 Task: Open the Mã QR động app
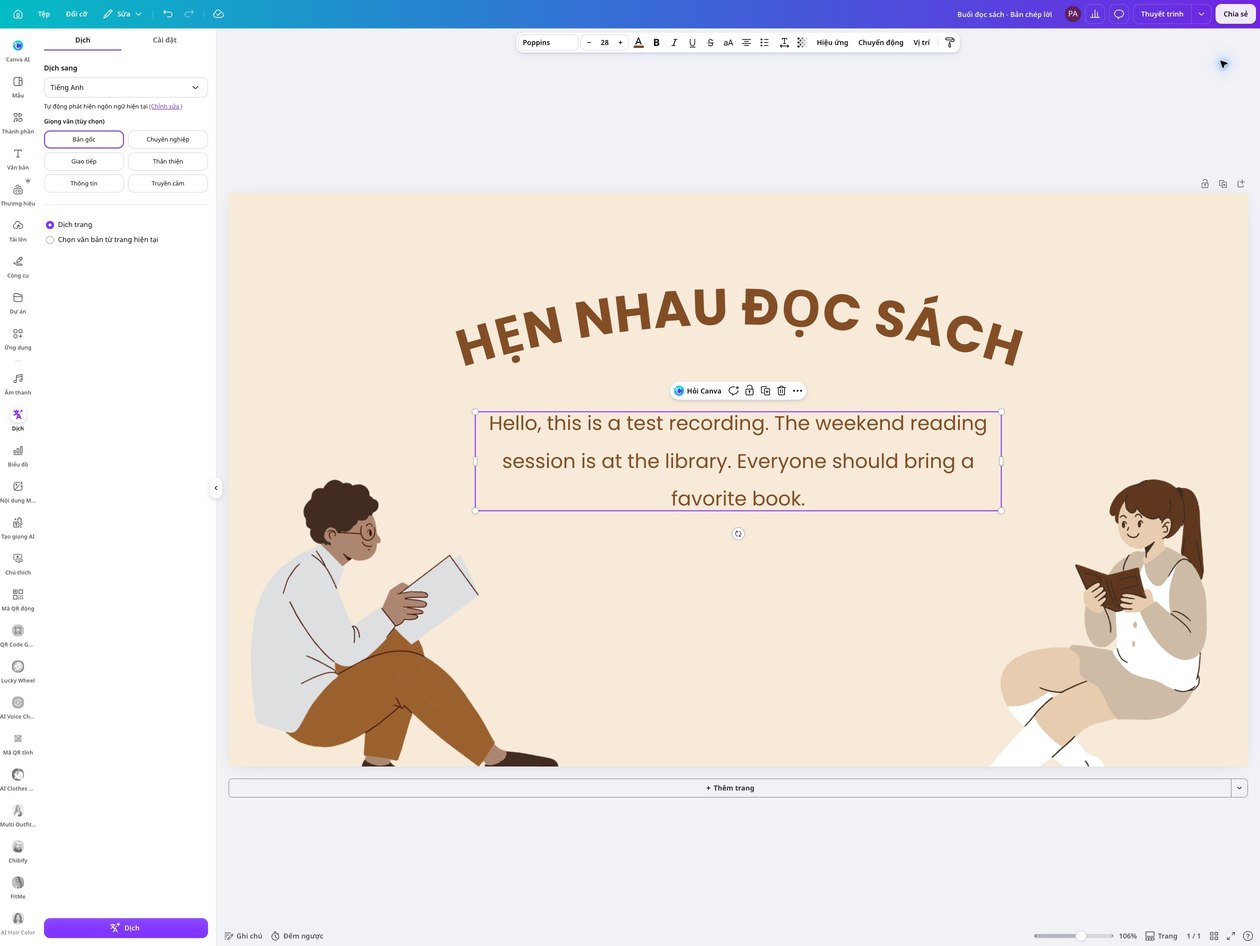click(x=18, y=600)
